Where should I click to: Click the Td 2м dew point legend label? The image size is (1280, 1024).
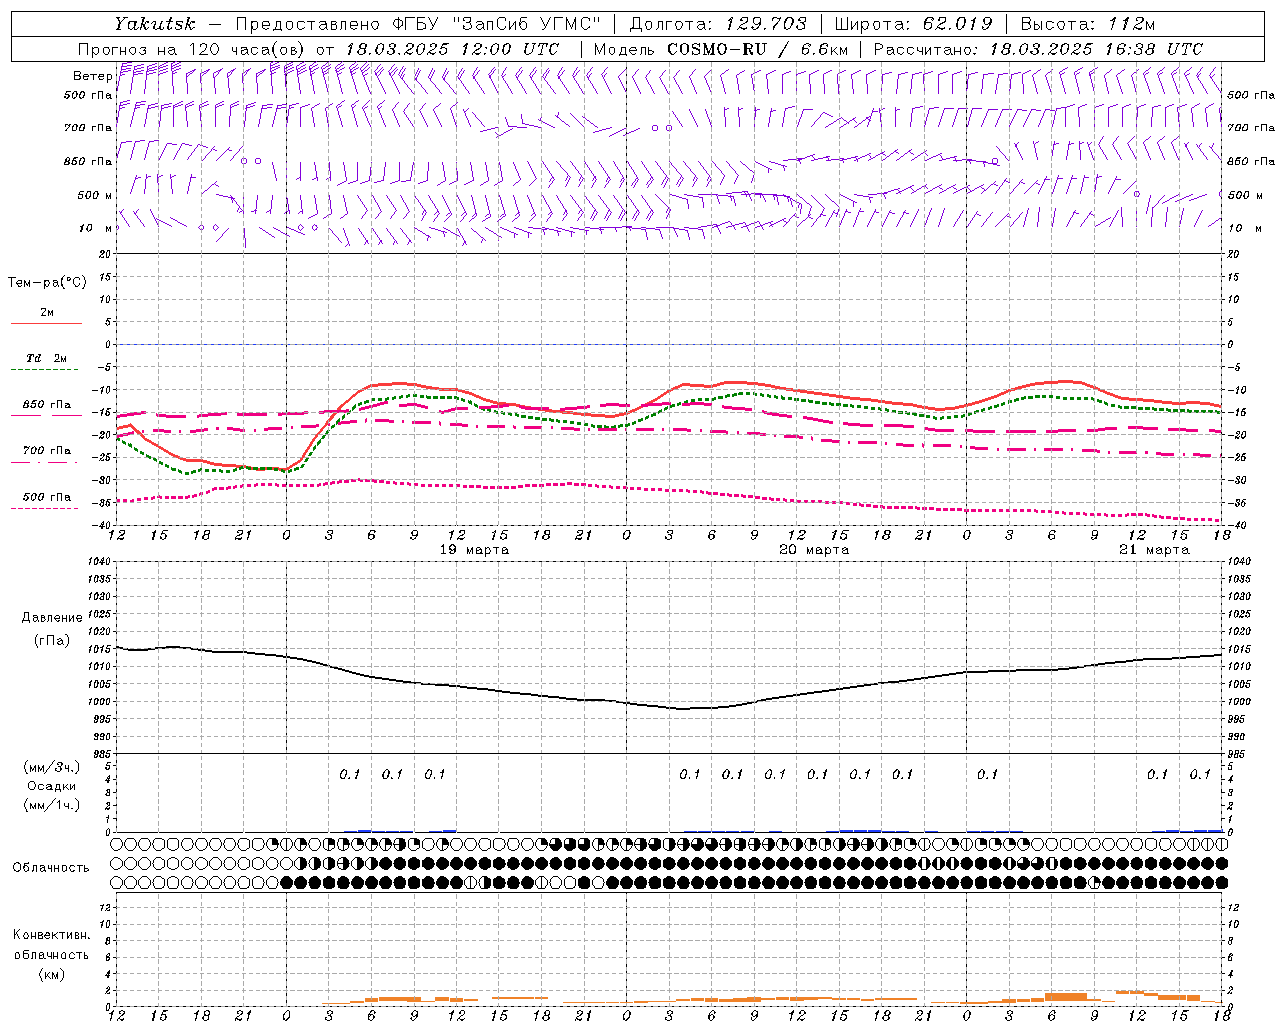(x=47, y=358)
